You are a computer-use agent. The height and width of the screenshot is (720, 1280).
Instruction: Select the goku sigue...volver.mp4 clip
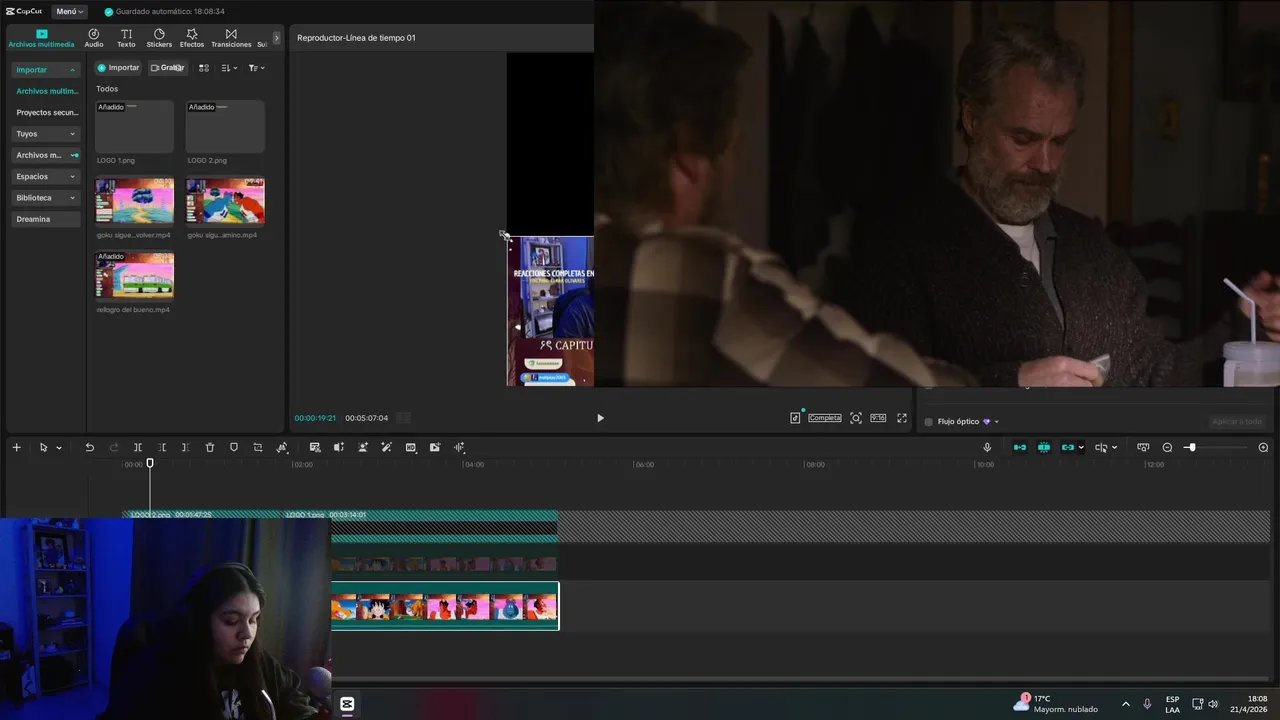(x=134, y=201)
